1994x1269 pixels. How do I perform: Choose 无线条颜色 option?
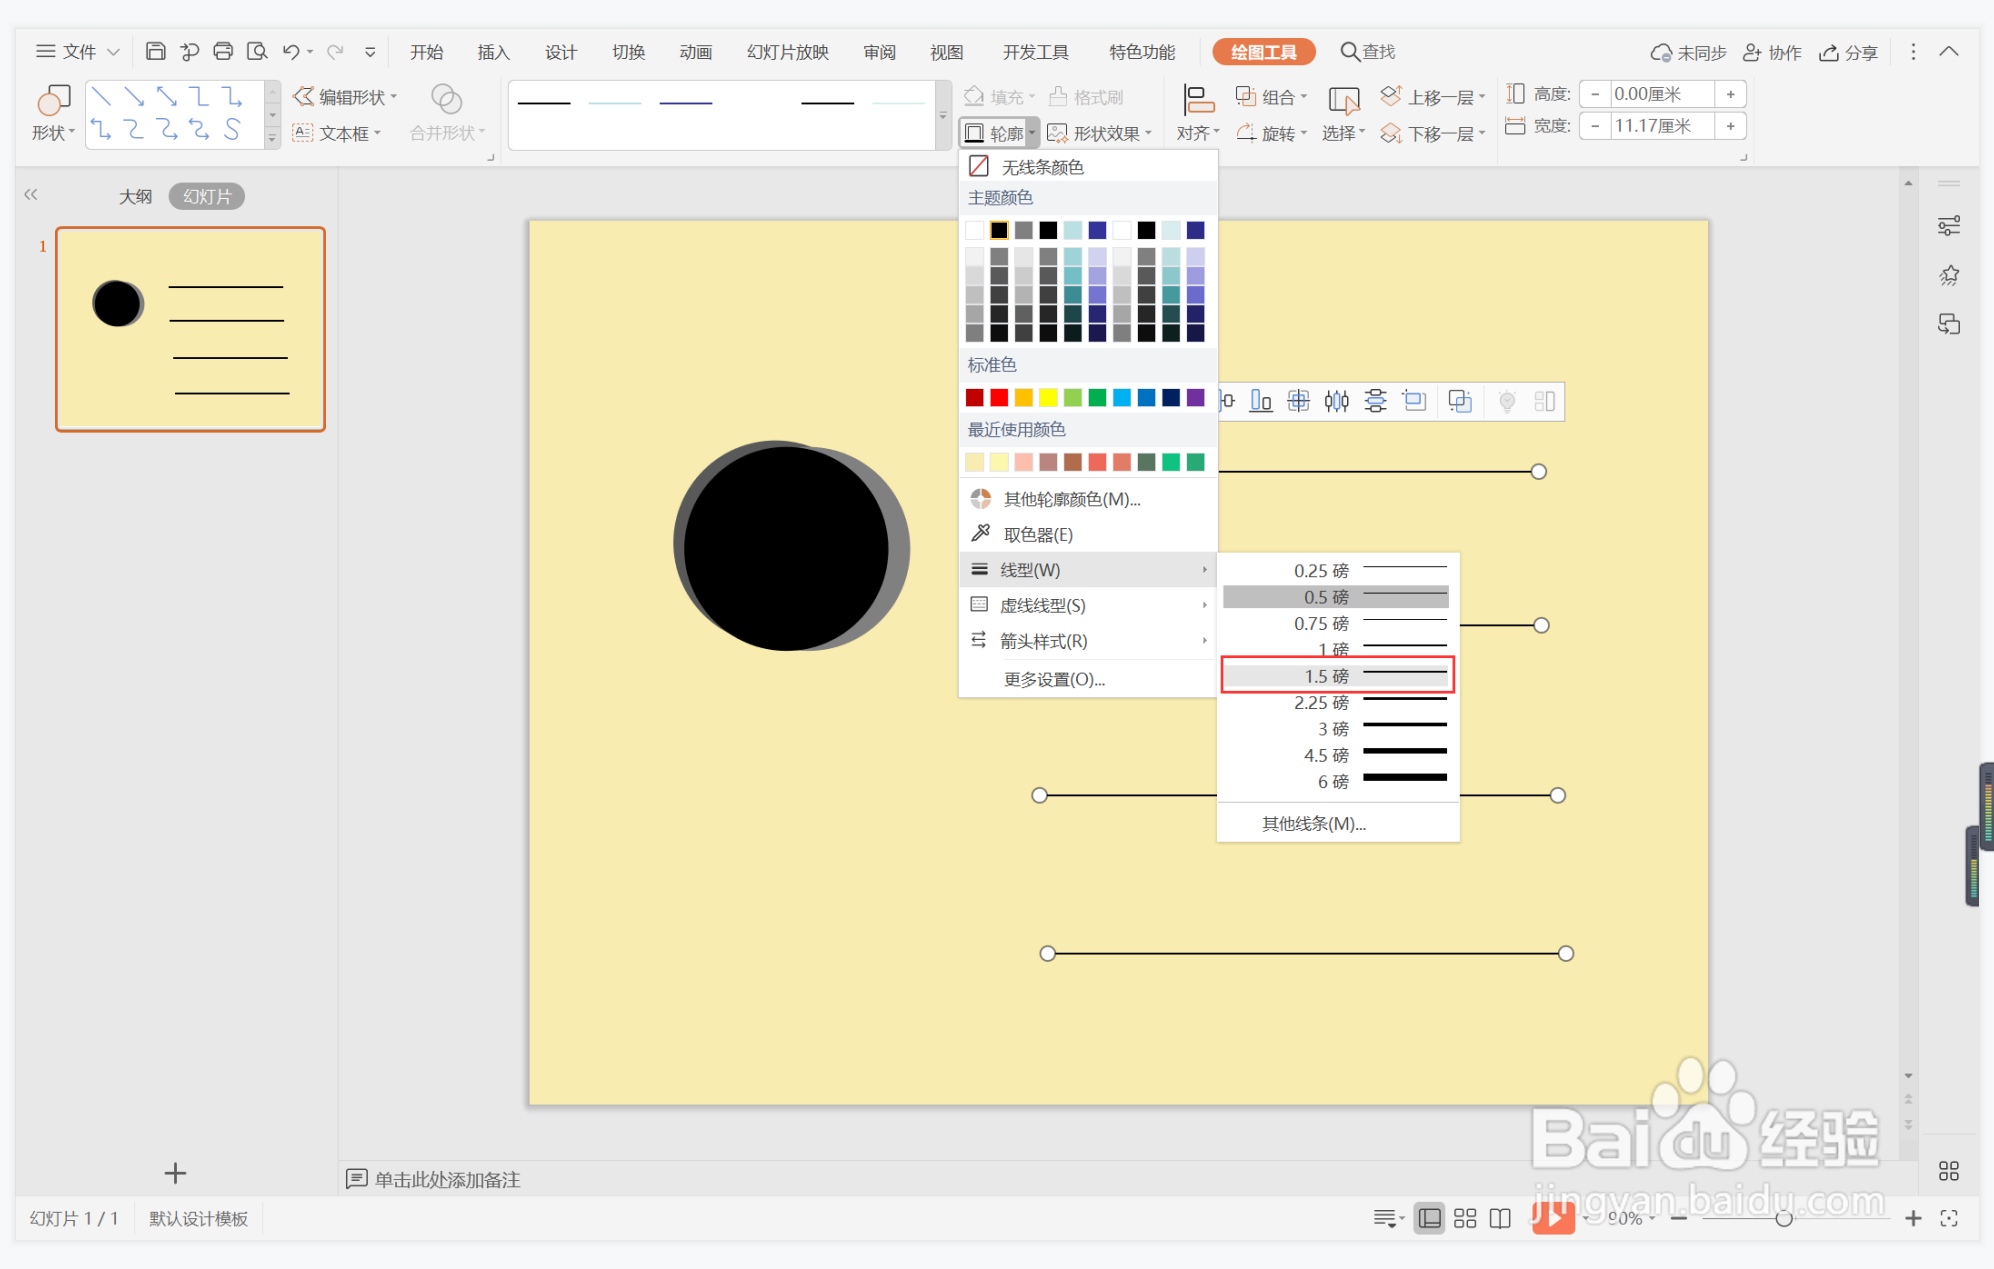click(1088, 166)
